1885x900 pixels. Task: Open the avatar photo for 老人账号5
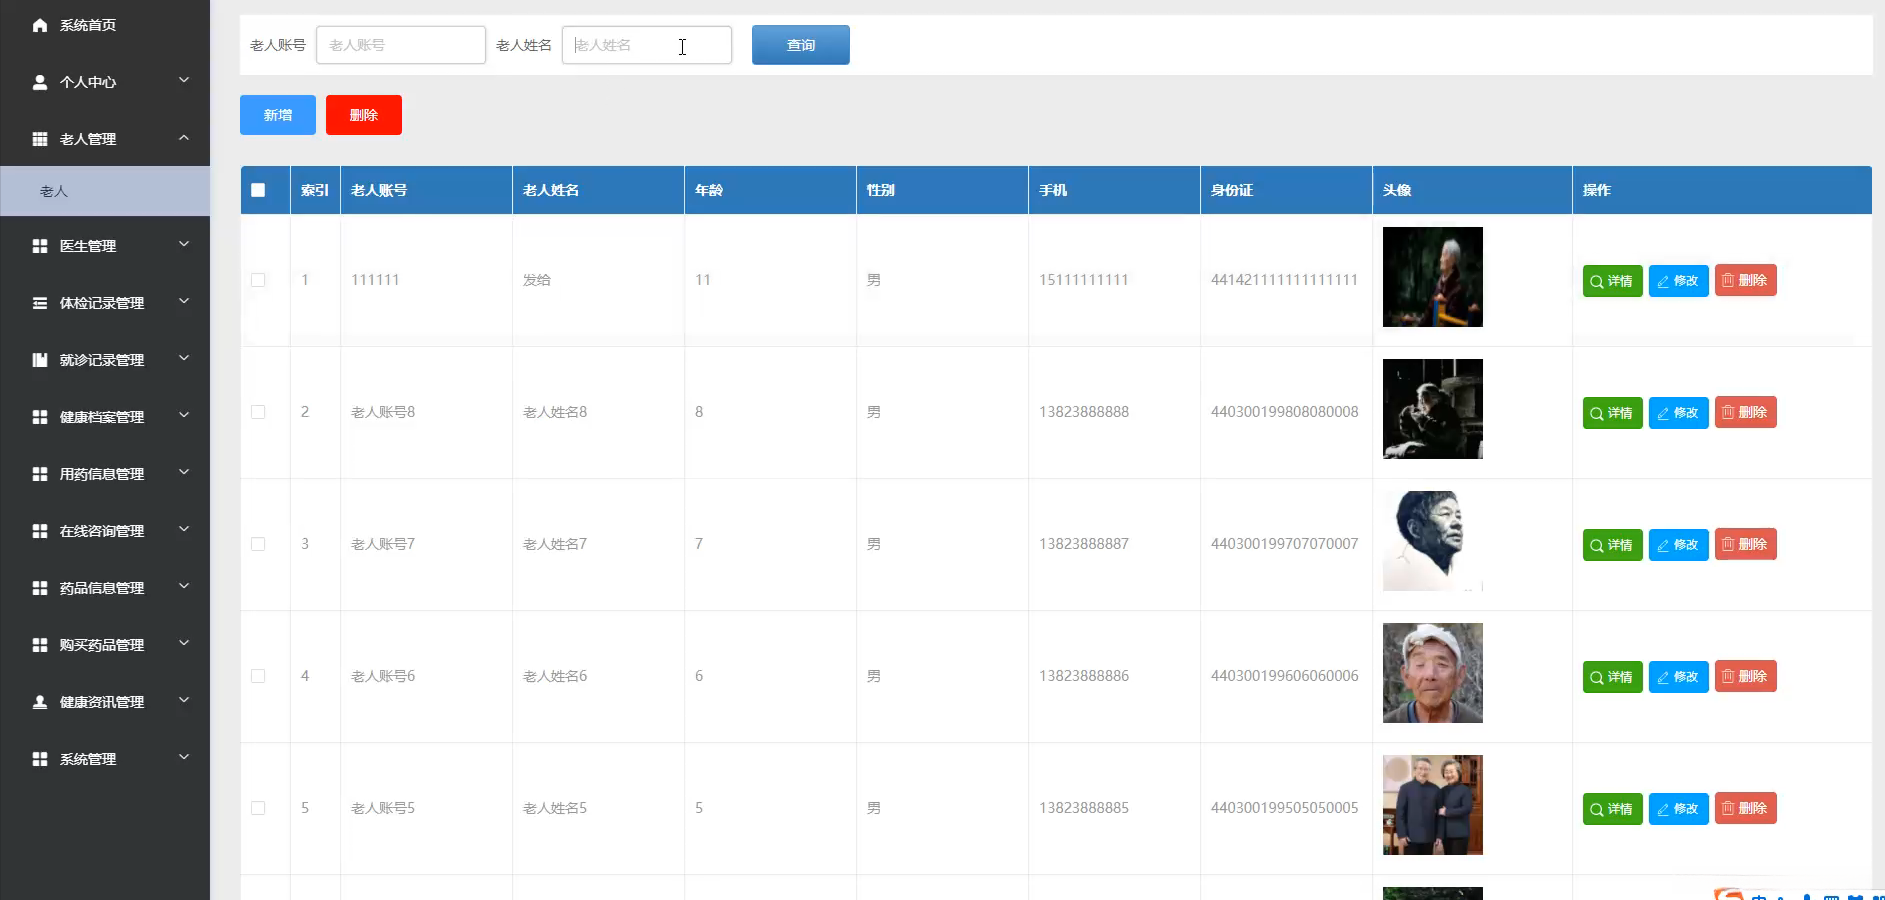point(1433,805)
